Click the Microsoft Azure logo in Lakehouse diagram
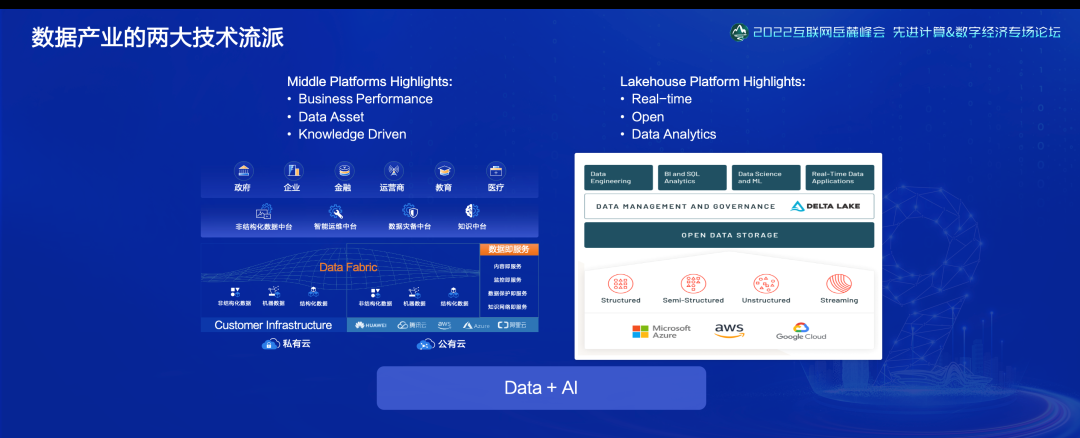This screenshot has height=438, width=1080. pos(661,332)
